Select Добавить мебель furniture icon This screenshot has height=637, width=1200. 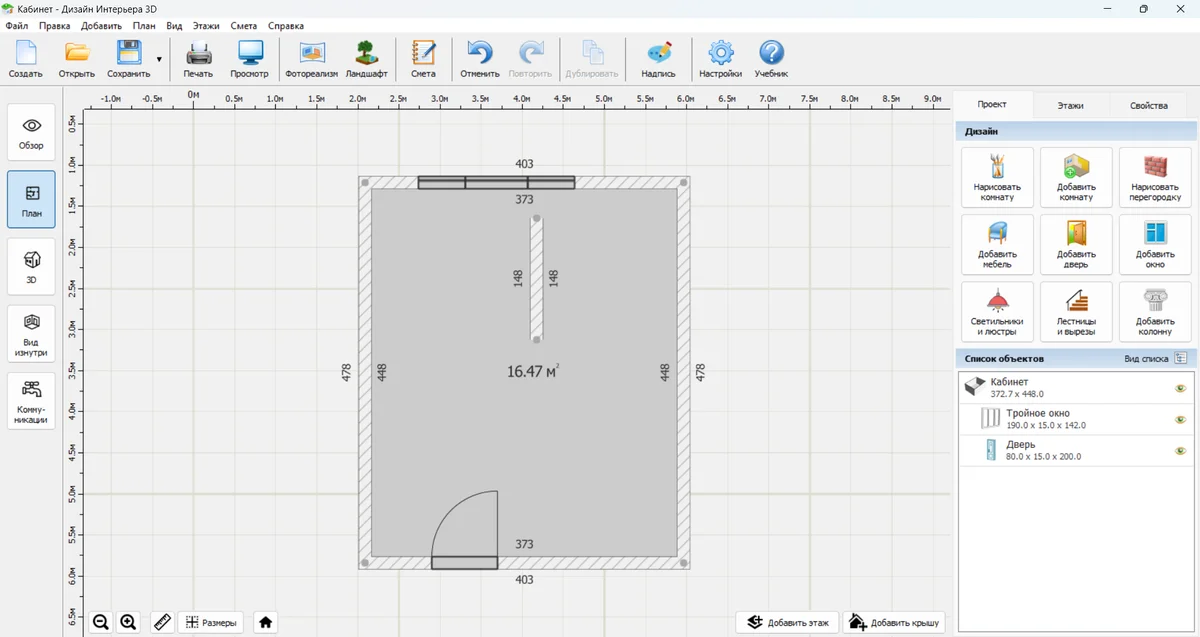point(997,245)
